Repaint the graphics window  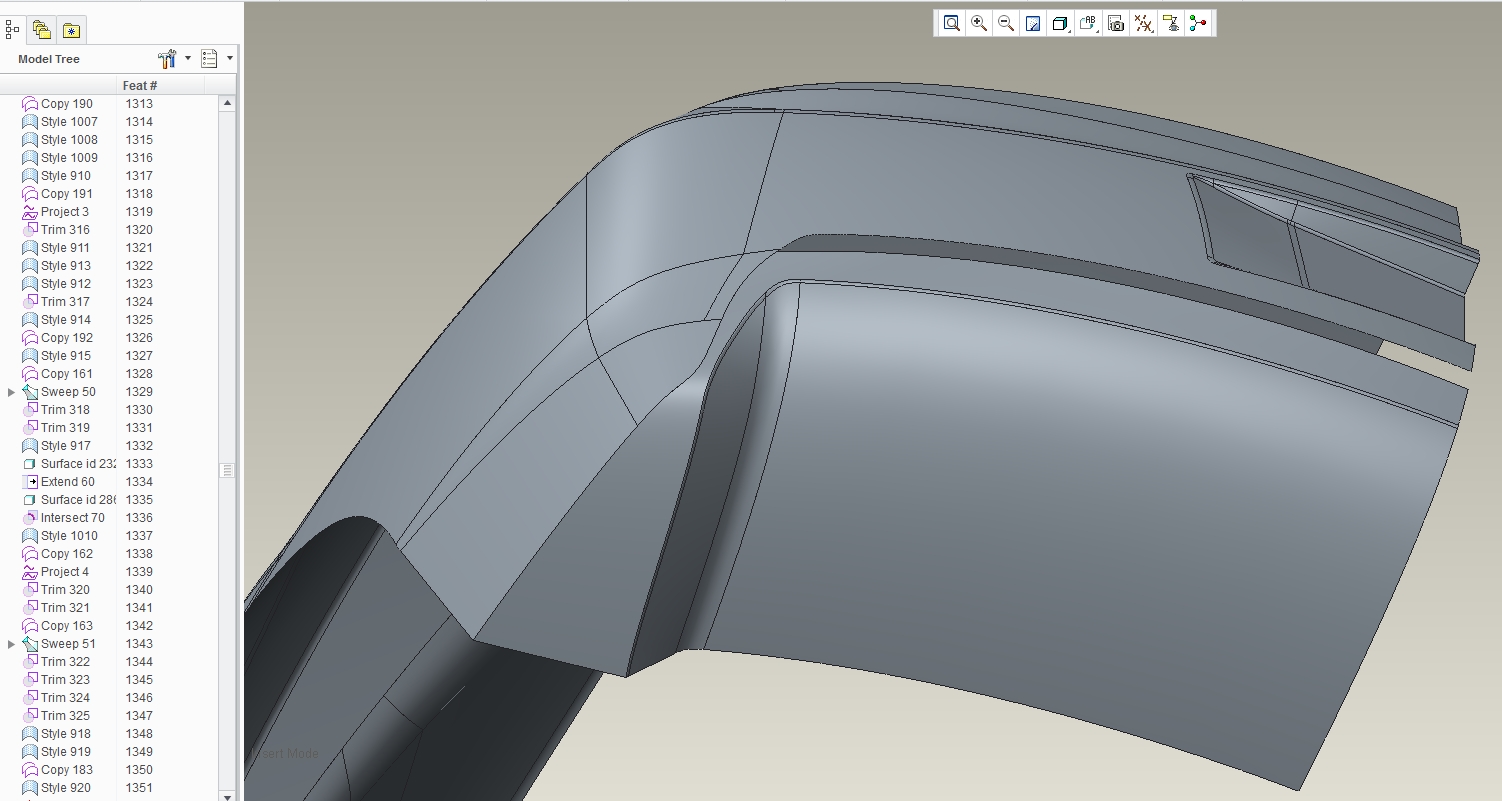[1034, 23]
